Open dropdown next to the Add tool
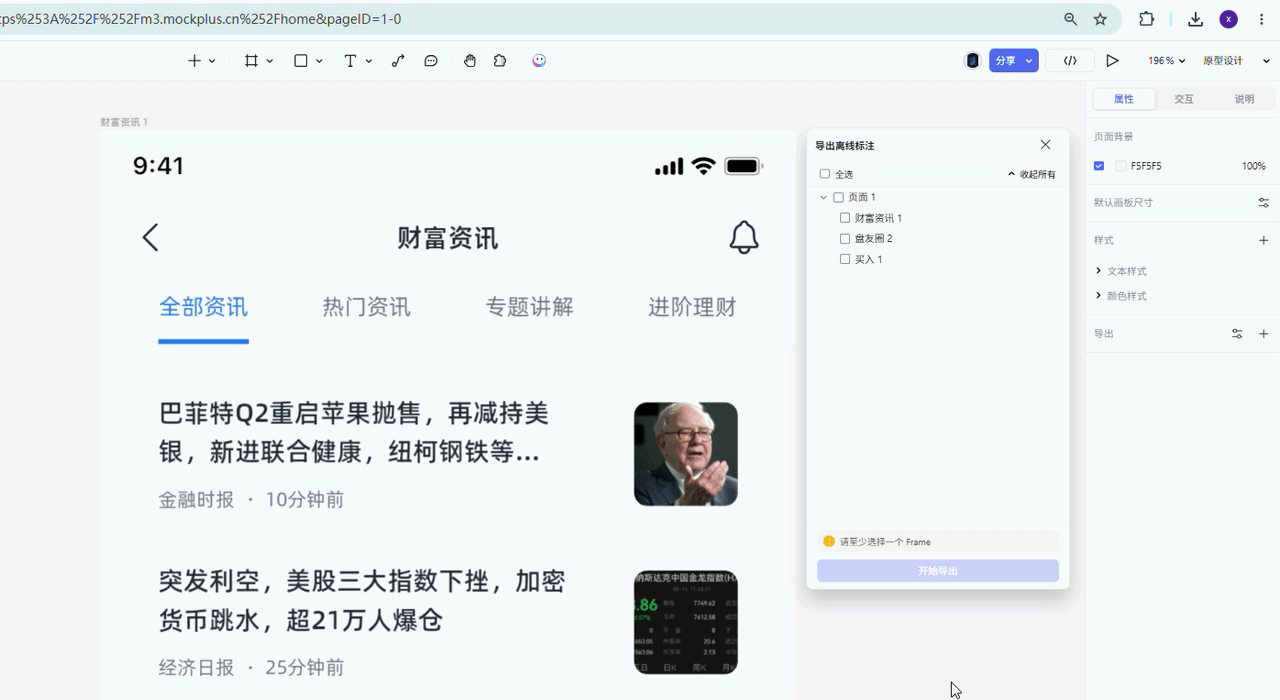1280x700 pixels. [x=212, y=61]
